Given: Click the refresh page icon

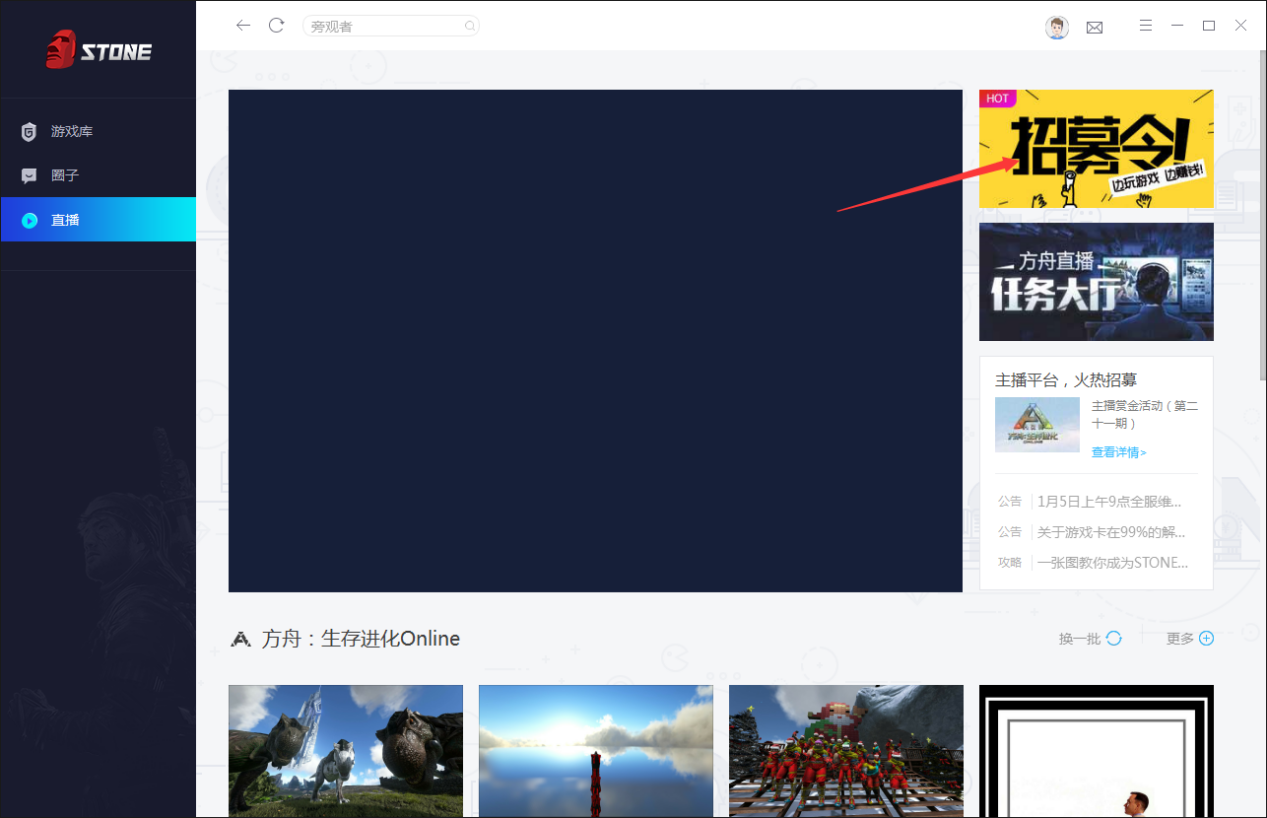Looking at the screenshot, I should [x=277, y=25].
